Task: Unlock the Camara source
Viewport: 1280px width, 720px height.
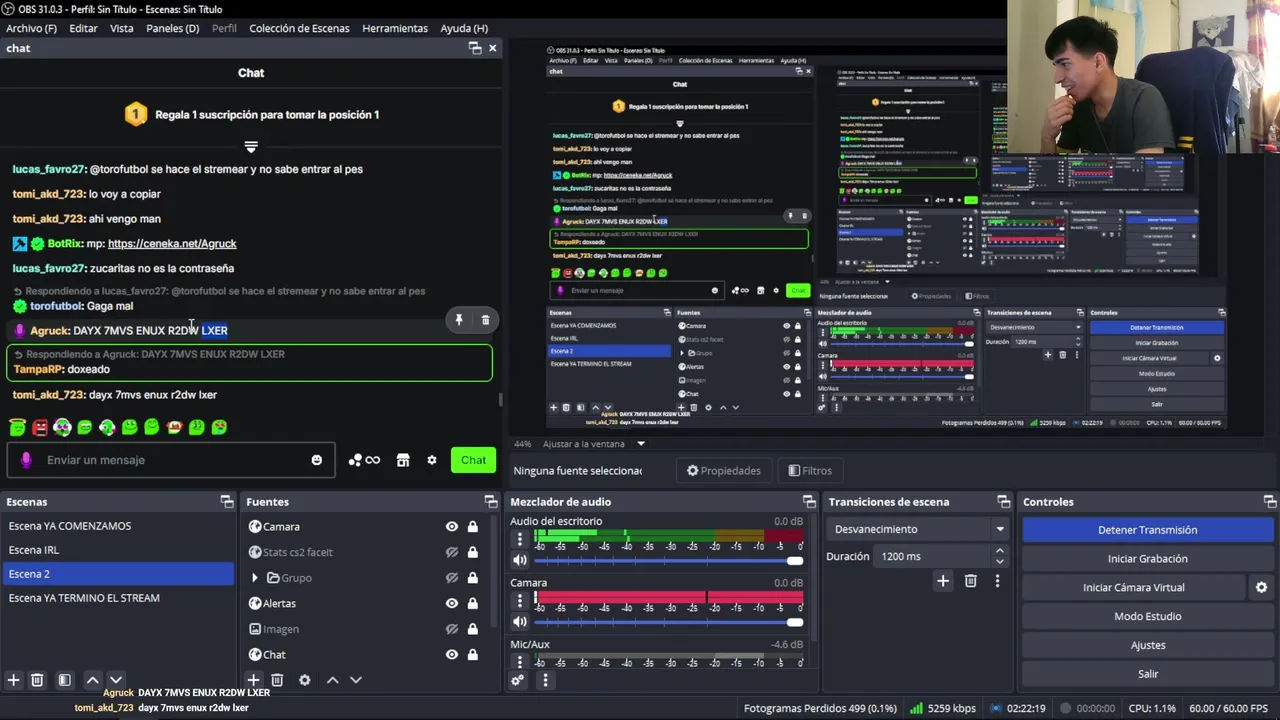Action: 473,527
